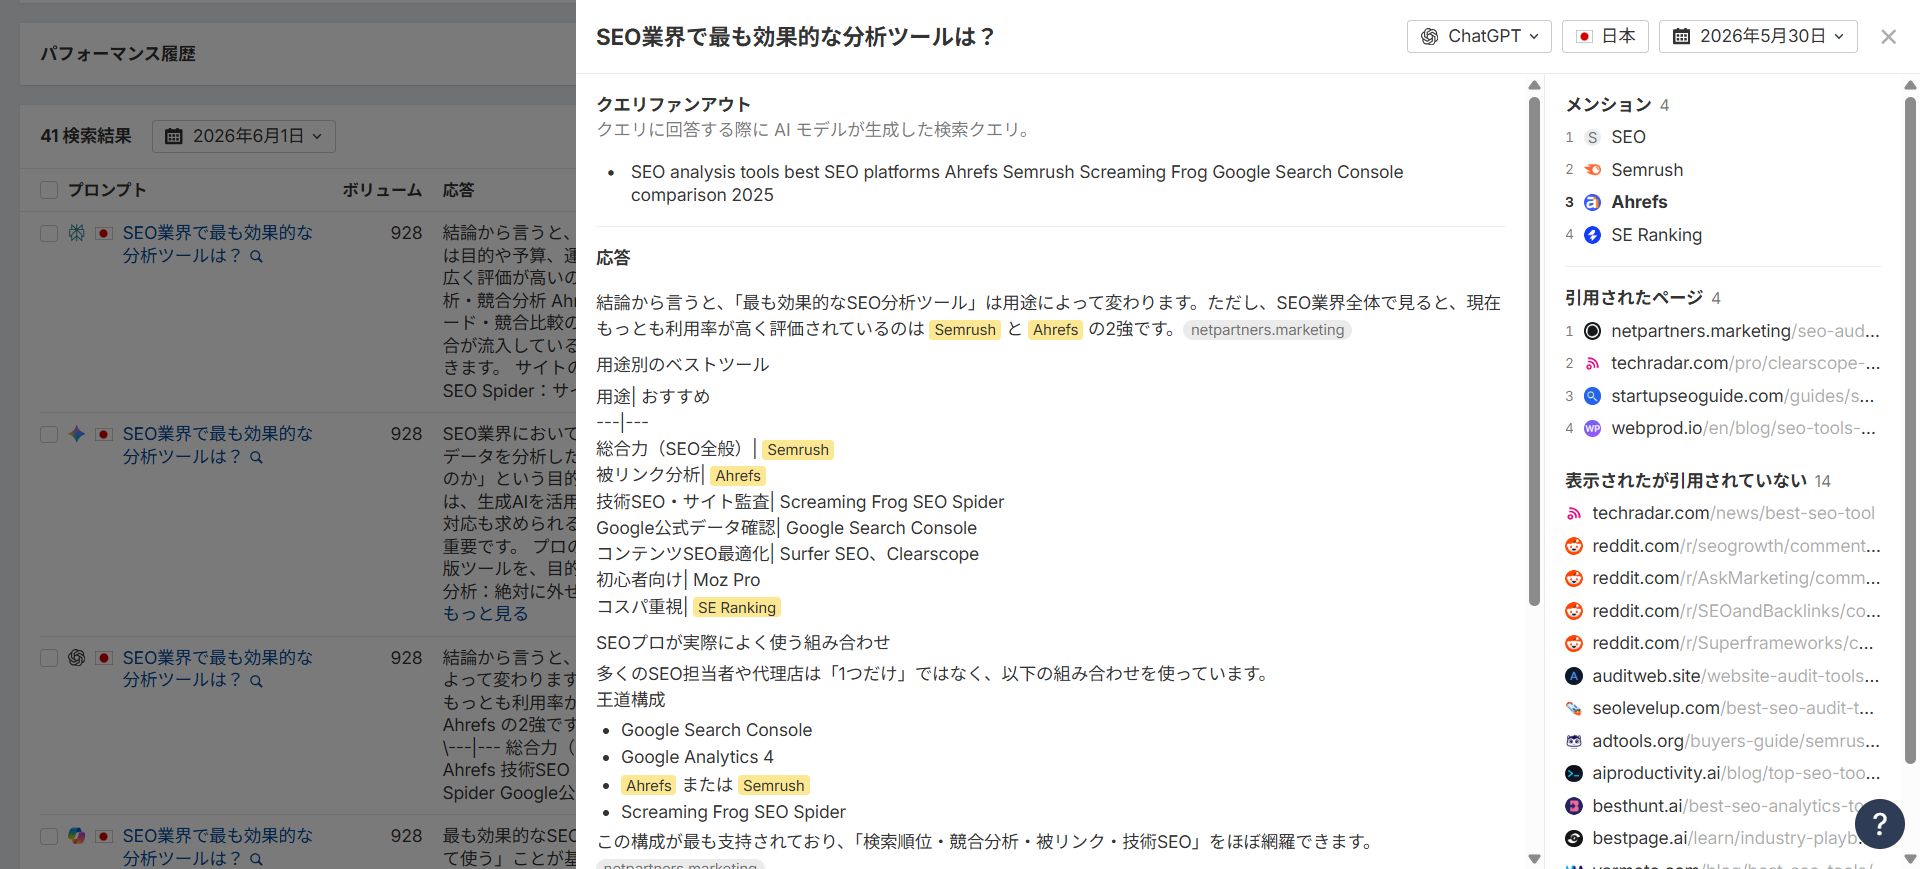The width and height of the screenshot is (1920, 869).
Task: Open reddit.com/r/SEOandBacklinks link
Action: coord(1736,611)
